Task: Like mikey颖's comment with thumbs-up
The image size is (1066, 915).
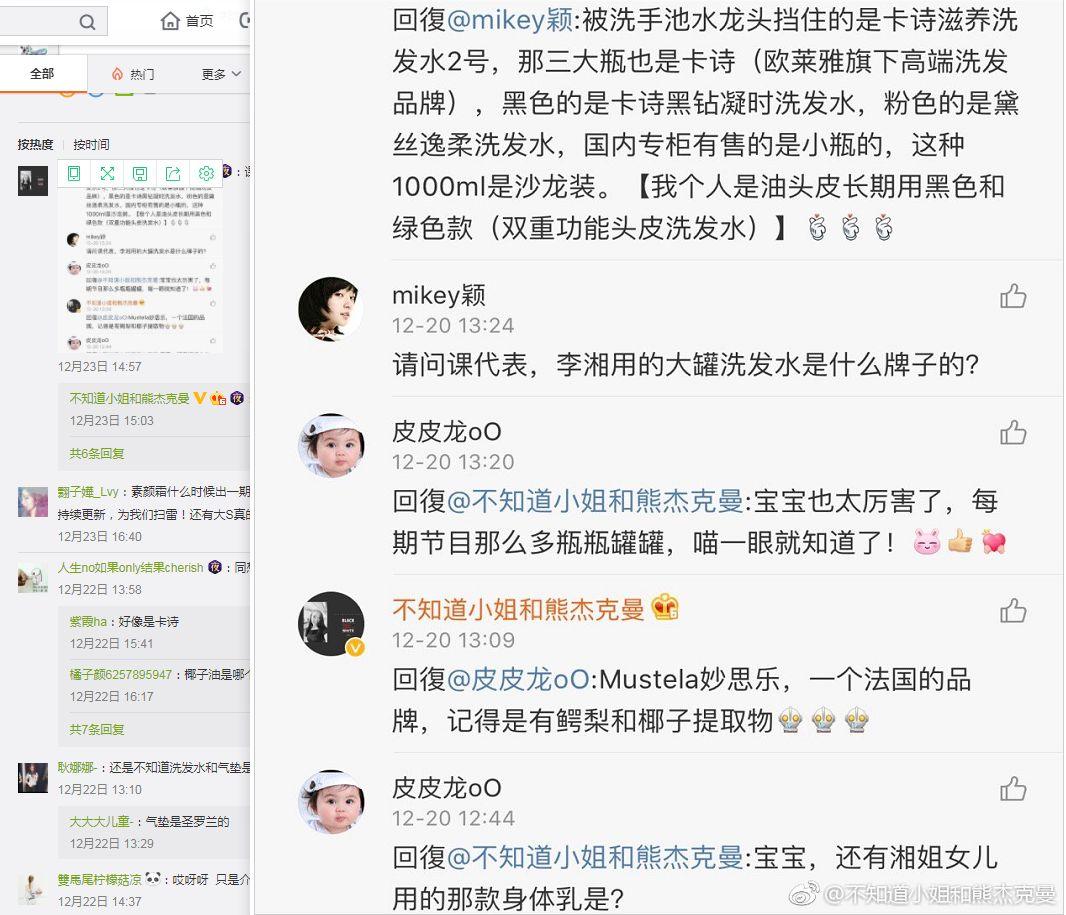Action: 1013,296
